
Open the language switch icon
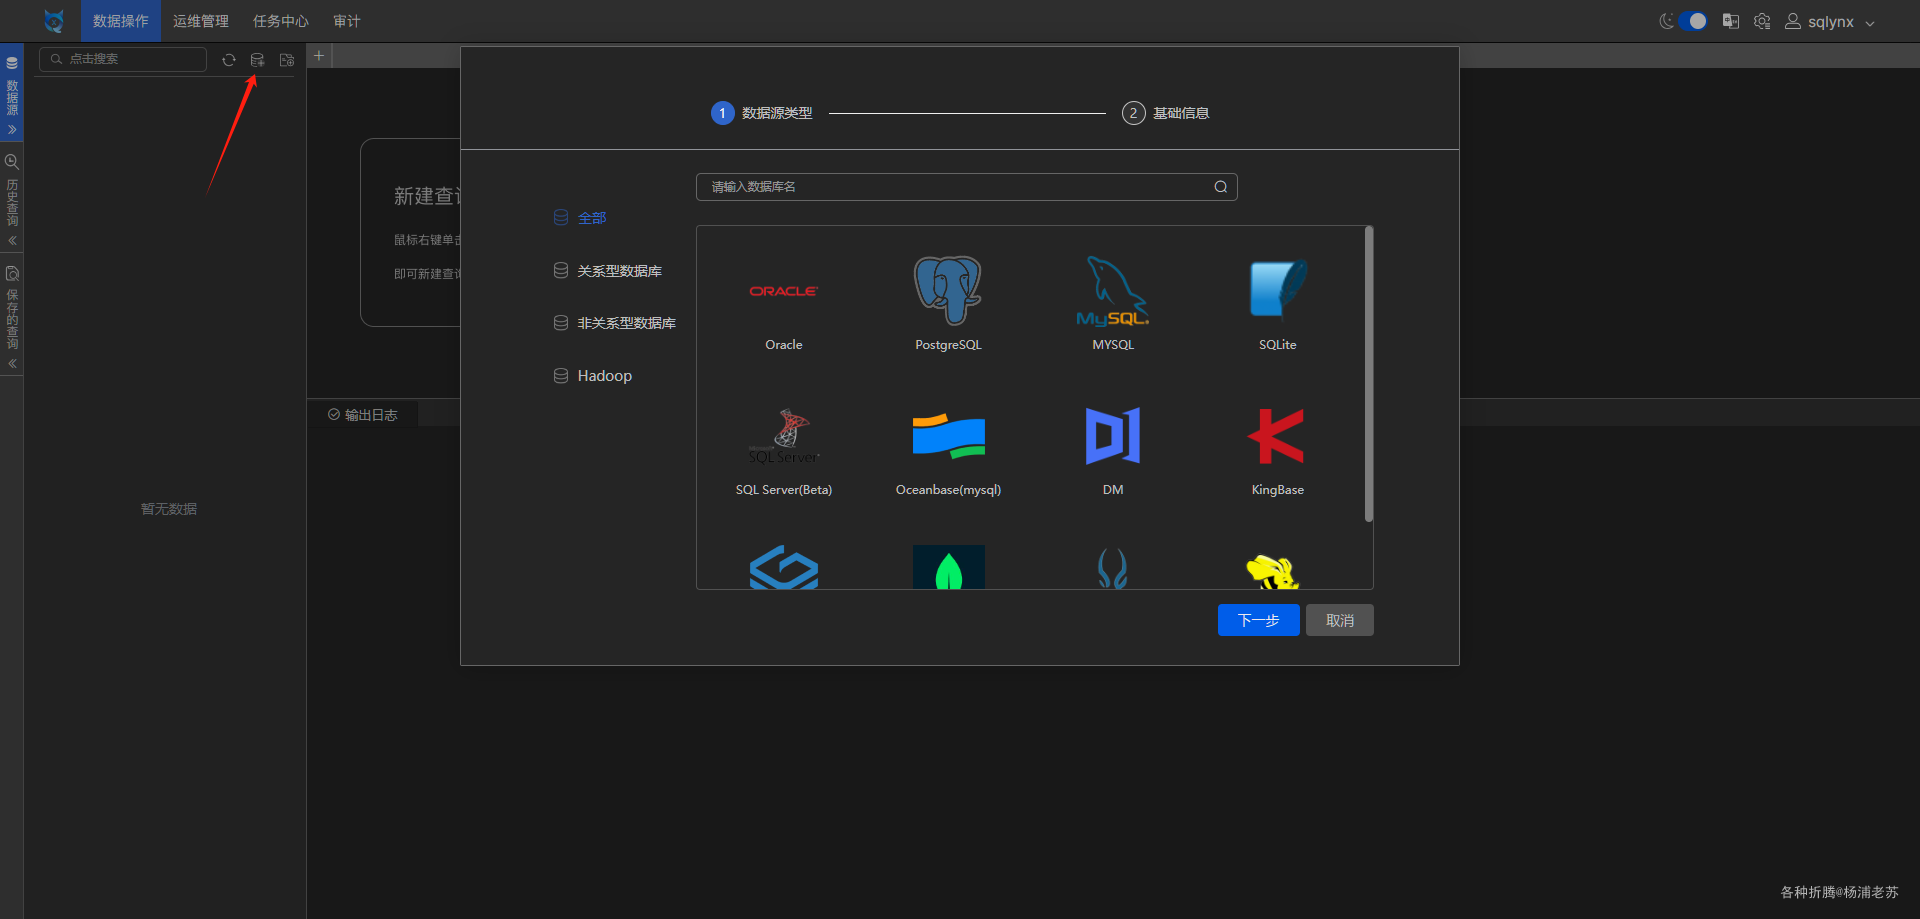(1731, 21)
